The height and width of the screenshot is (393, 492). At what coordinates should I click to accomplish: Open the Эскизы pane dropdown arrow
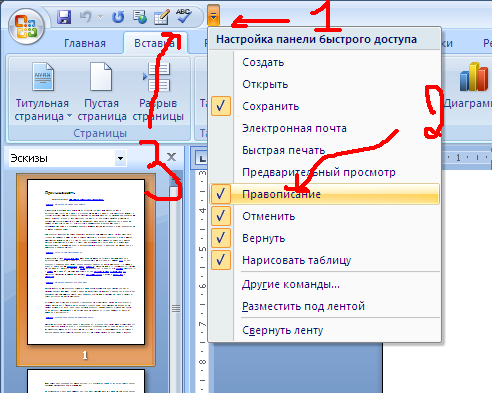coord(120,158)
